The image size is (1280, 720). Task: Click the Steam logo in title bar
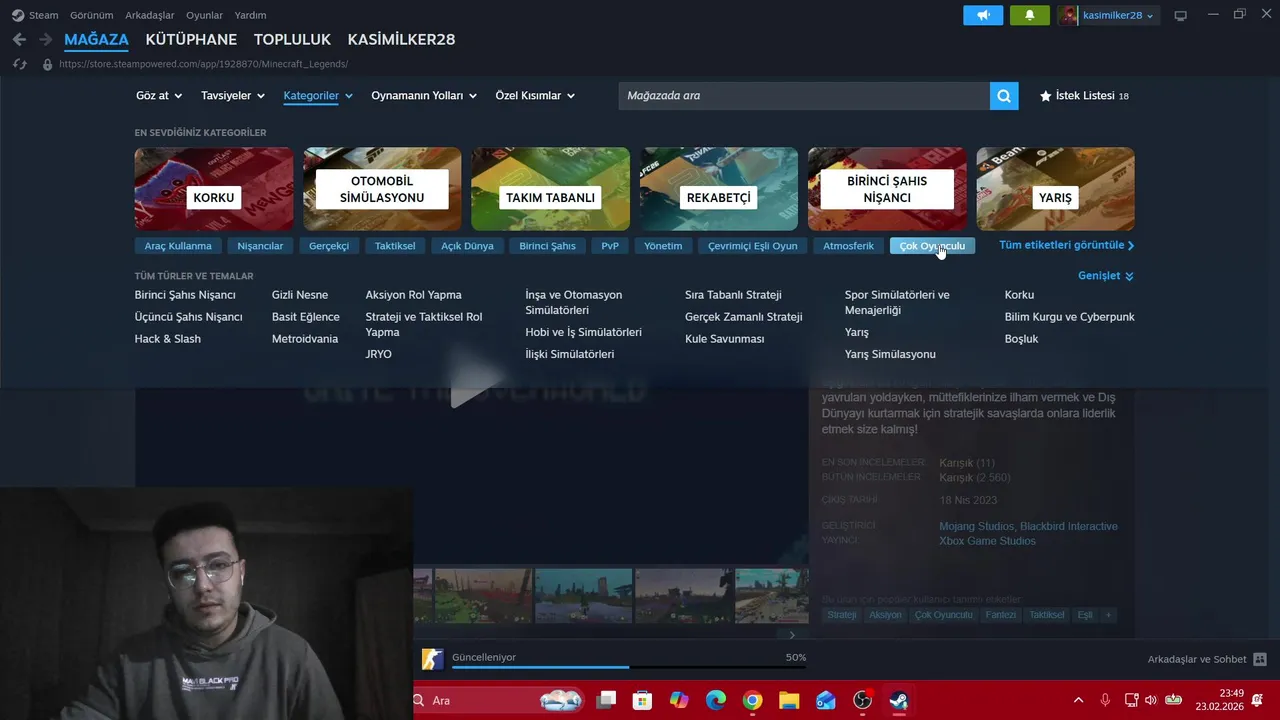coord(18,15)
